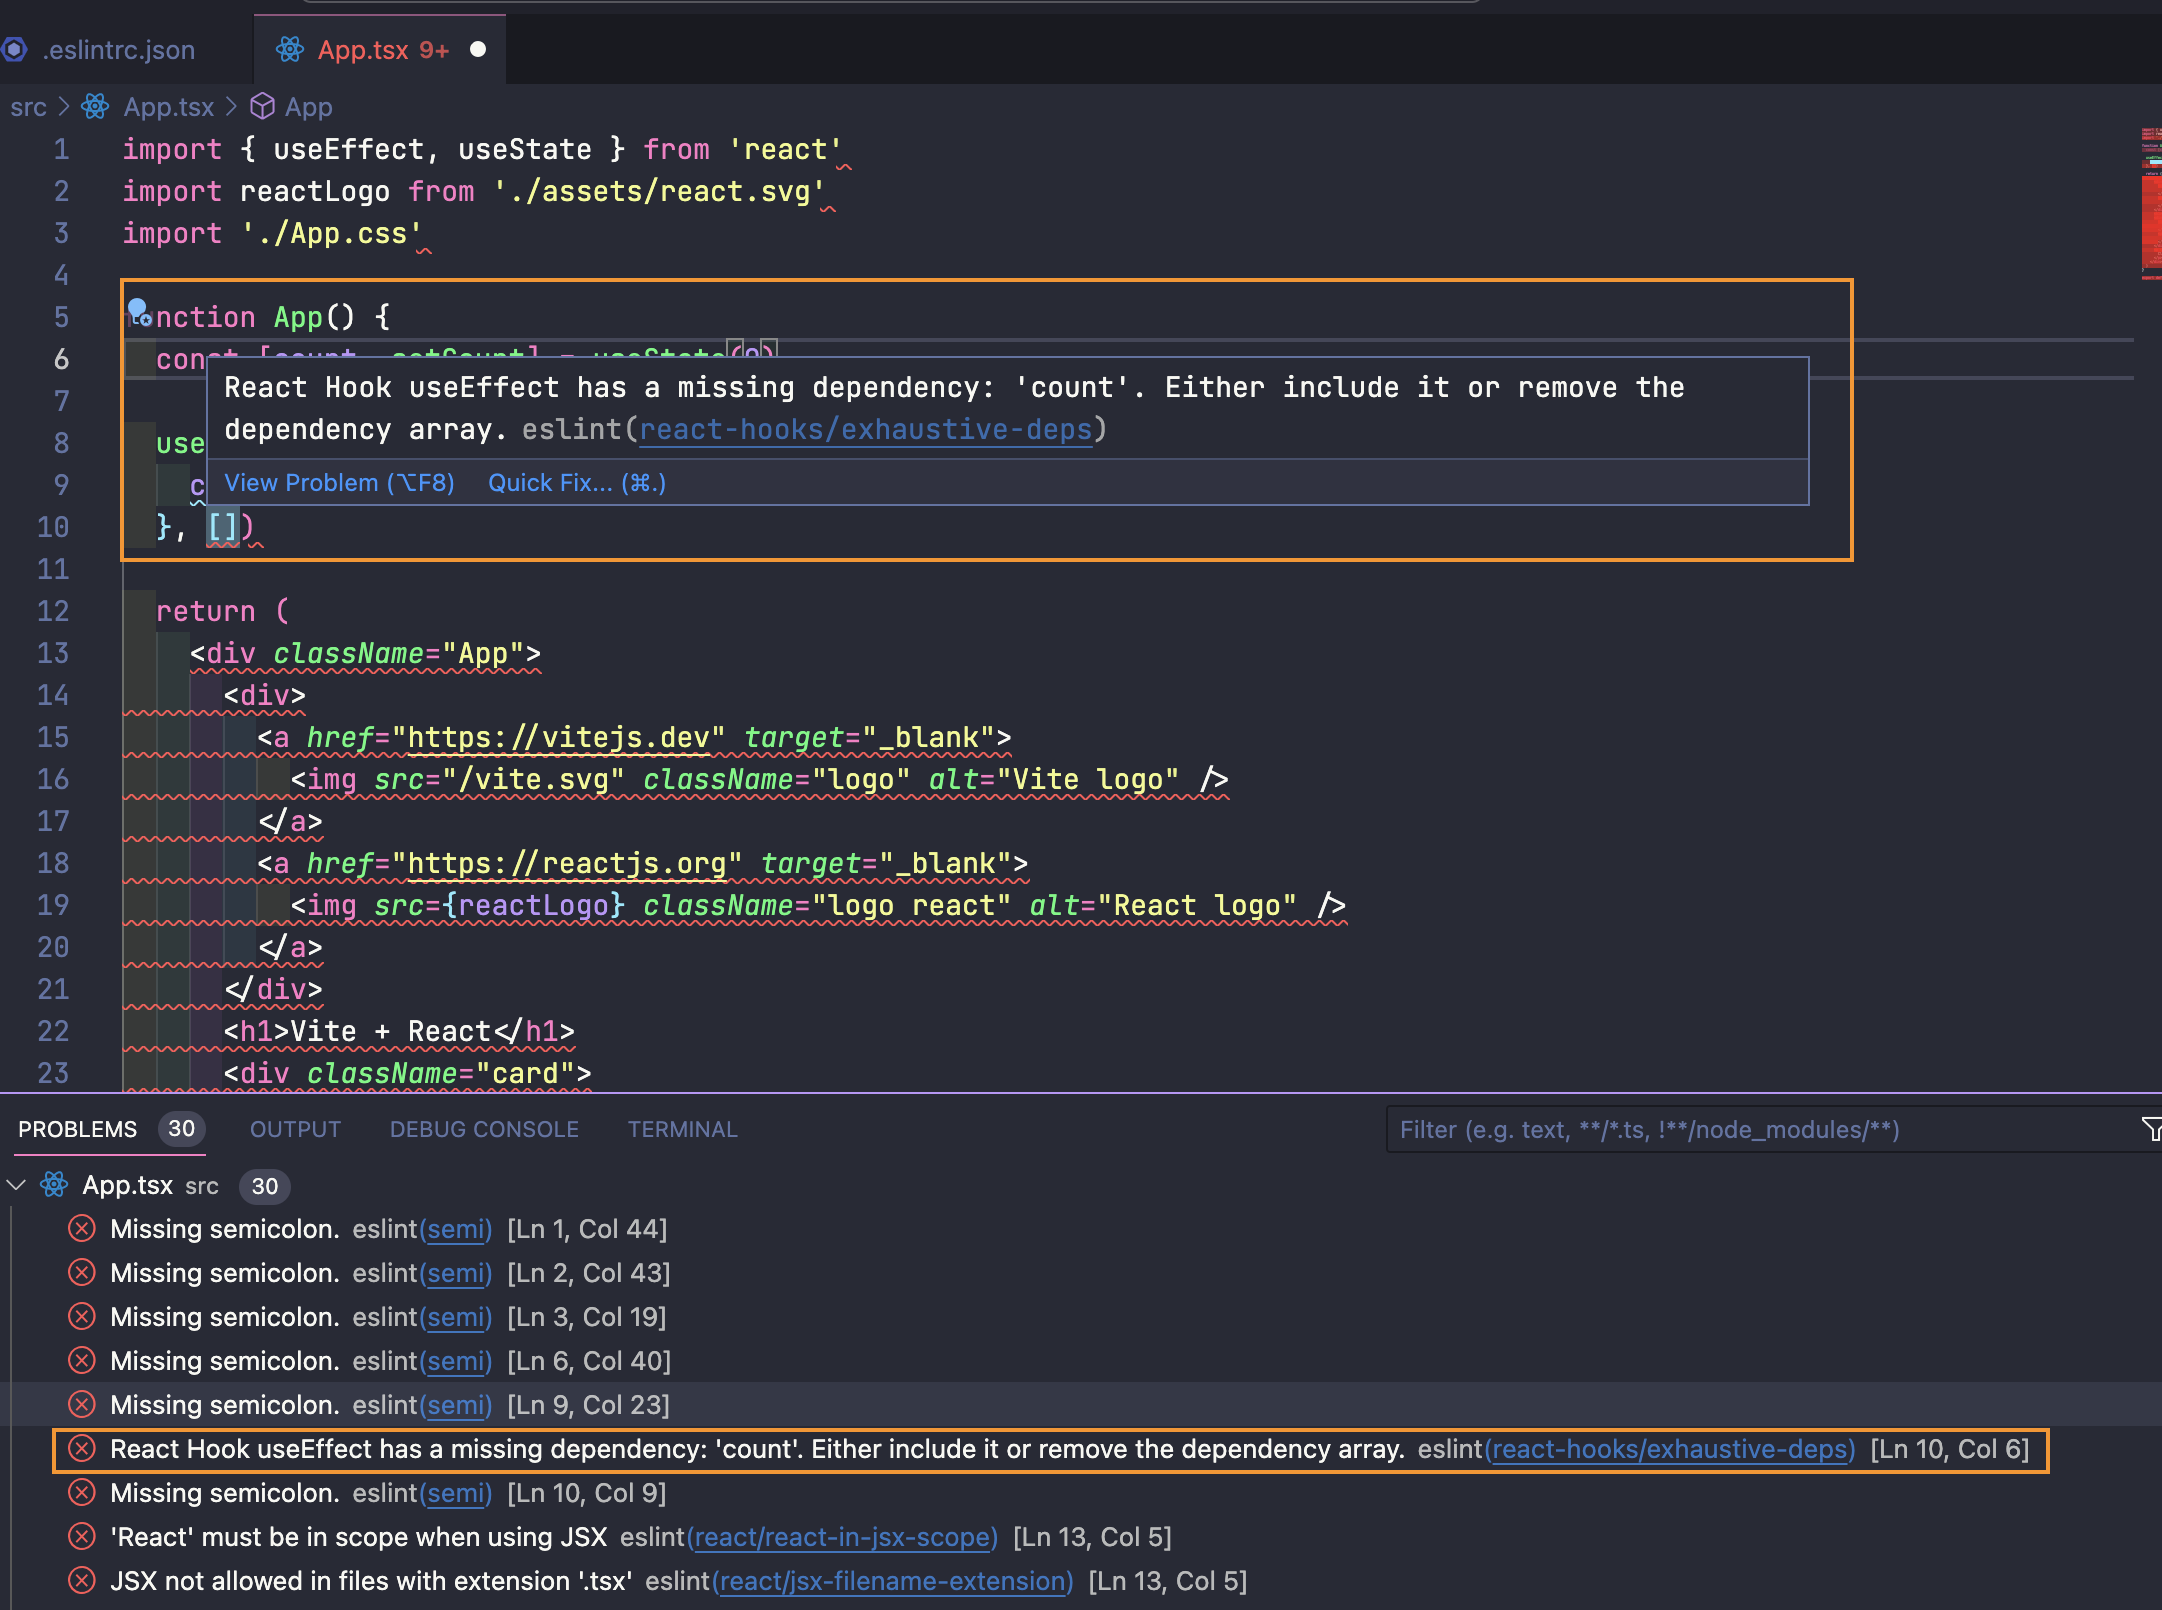
Task: Open semi rule link for Ln 1 problem
Action: pyautogui.click(x=456, y=1229)
